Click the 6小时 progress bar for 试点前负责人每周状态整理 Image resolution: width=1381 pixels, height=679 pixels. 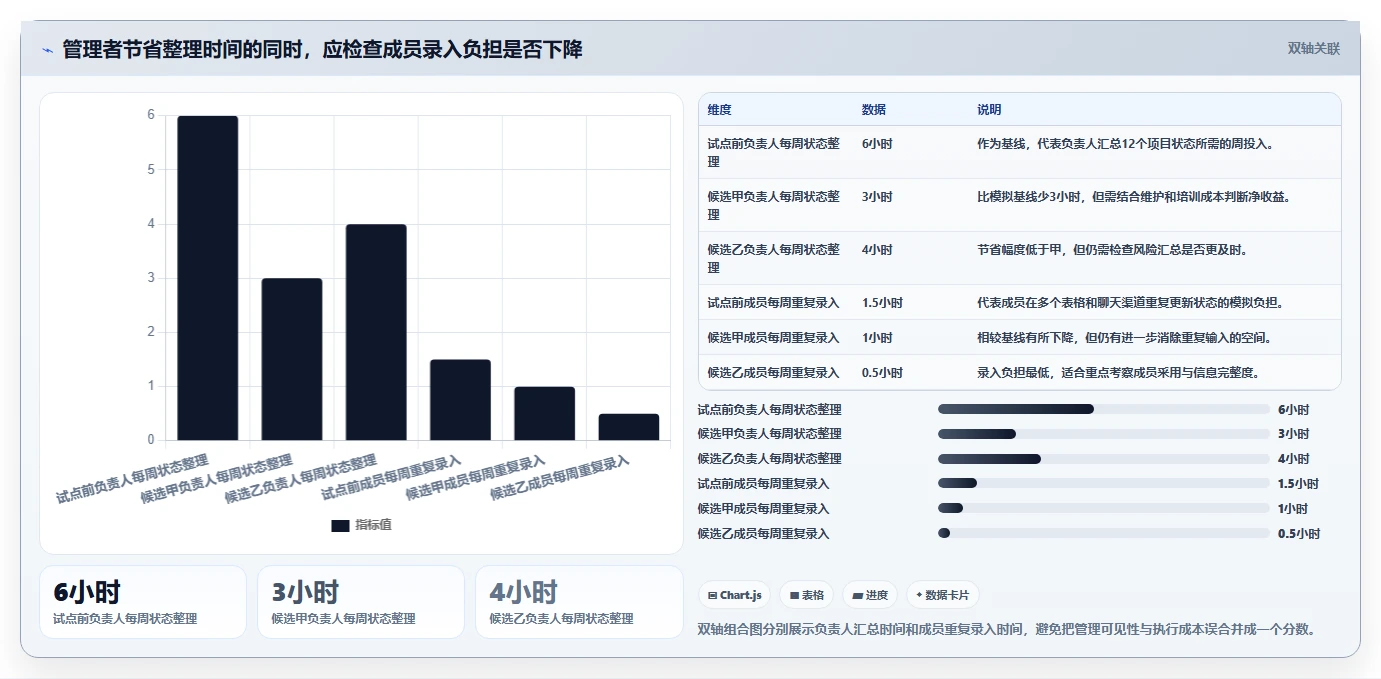[1104, 409]
